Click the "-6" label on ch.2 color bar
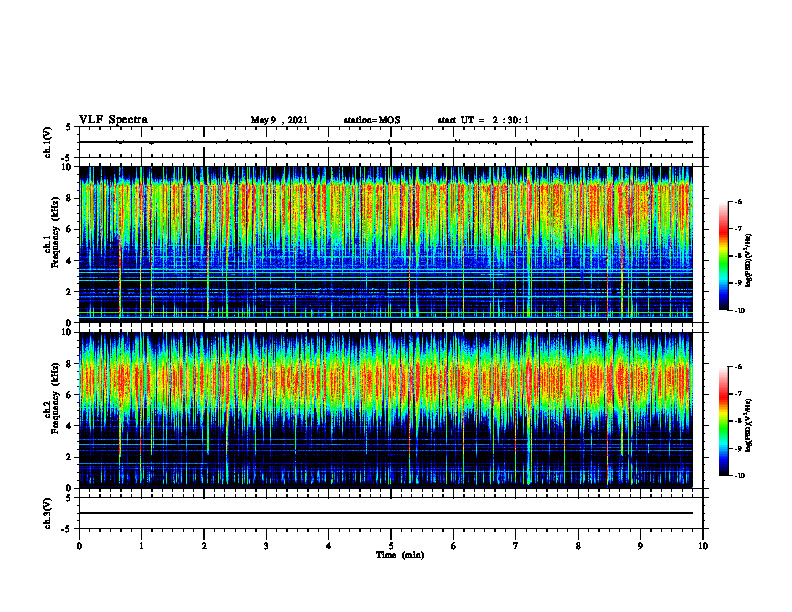Viewport: 792px width, 612px height. pyautogui.click(x=738, y=367)
